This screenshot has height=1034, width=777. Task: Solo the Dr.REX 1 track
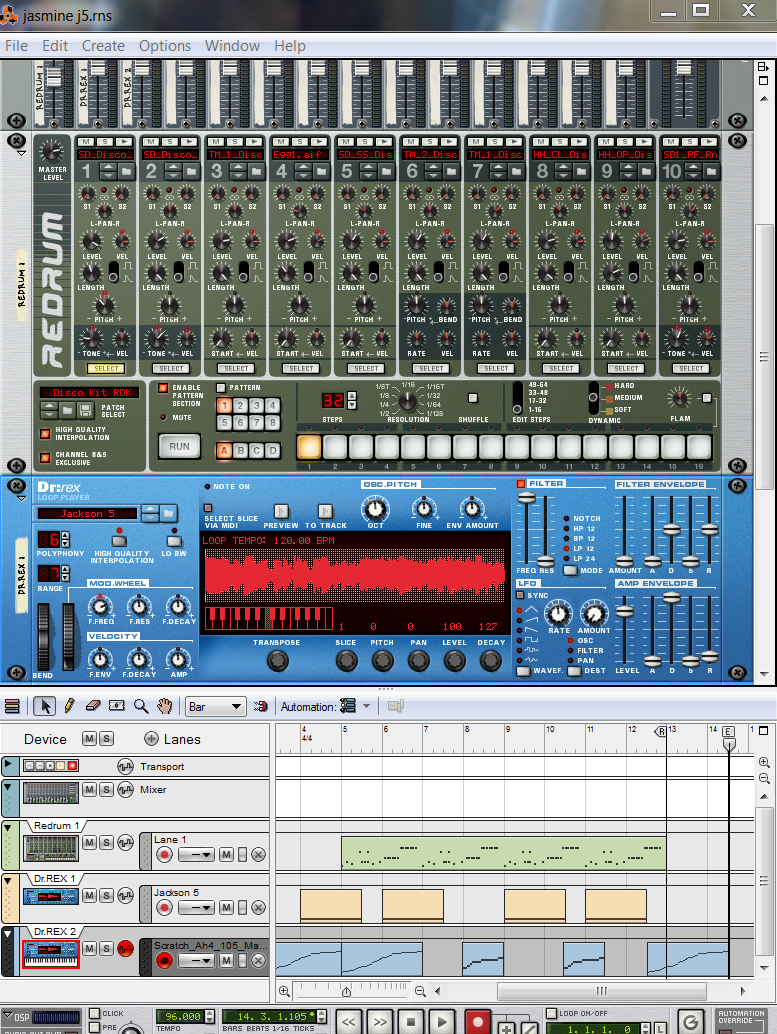click(x=106, y=896)
